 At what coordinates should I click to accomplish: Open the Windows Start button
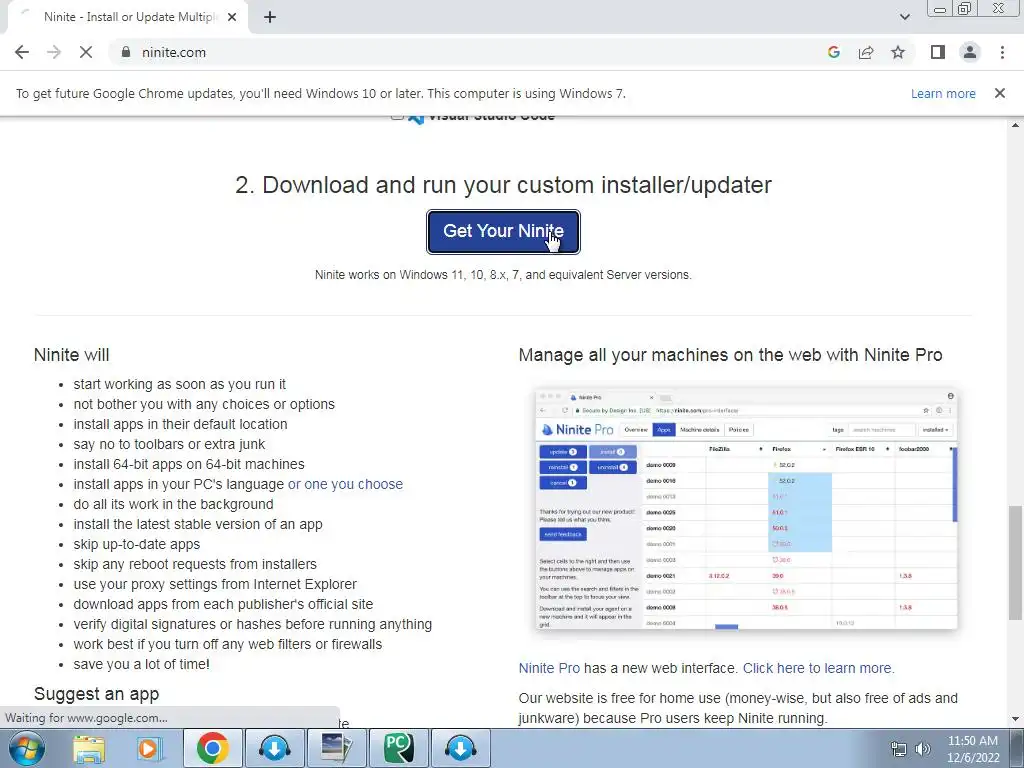(26, 748)
